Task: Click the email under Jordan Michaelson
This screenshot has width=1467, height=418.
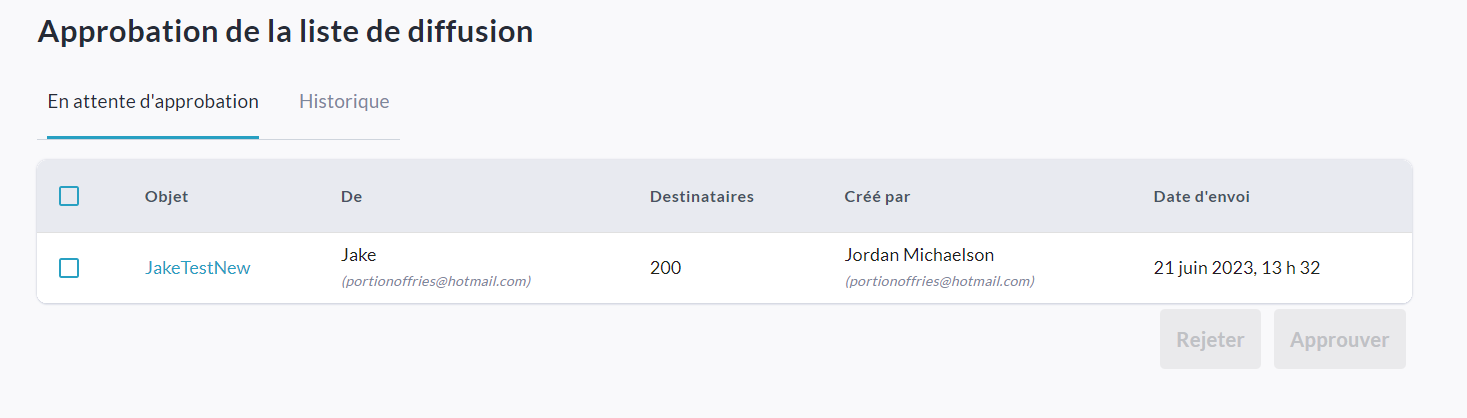Action: click(939, 281)
